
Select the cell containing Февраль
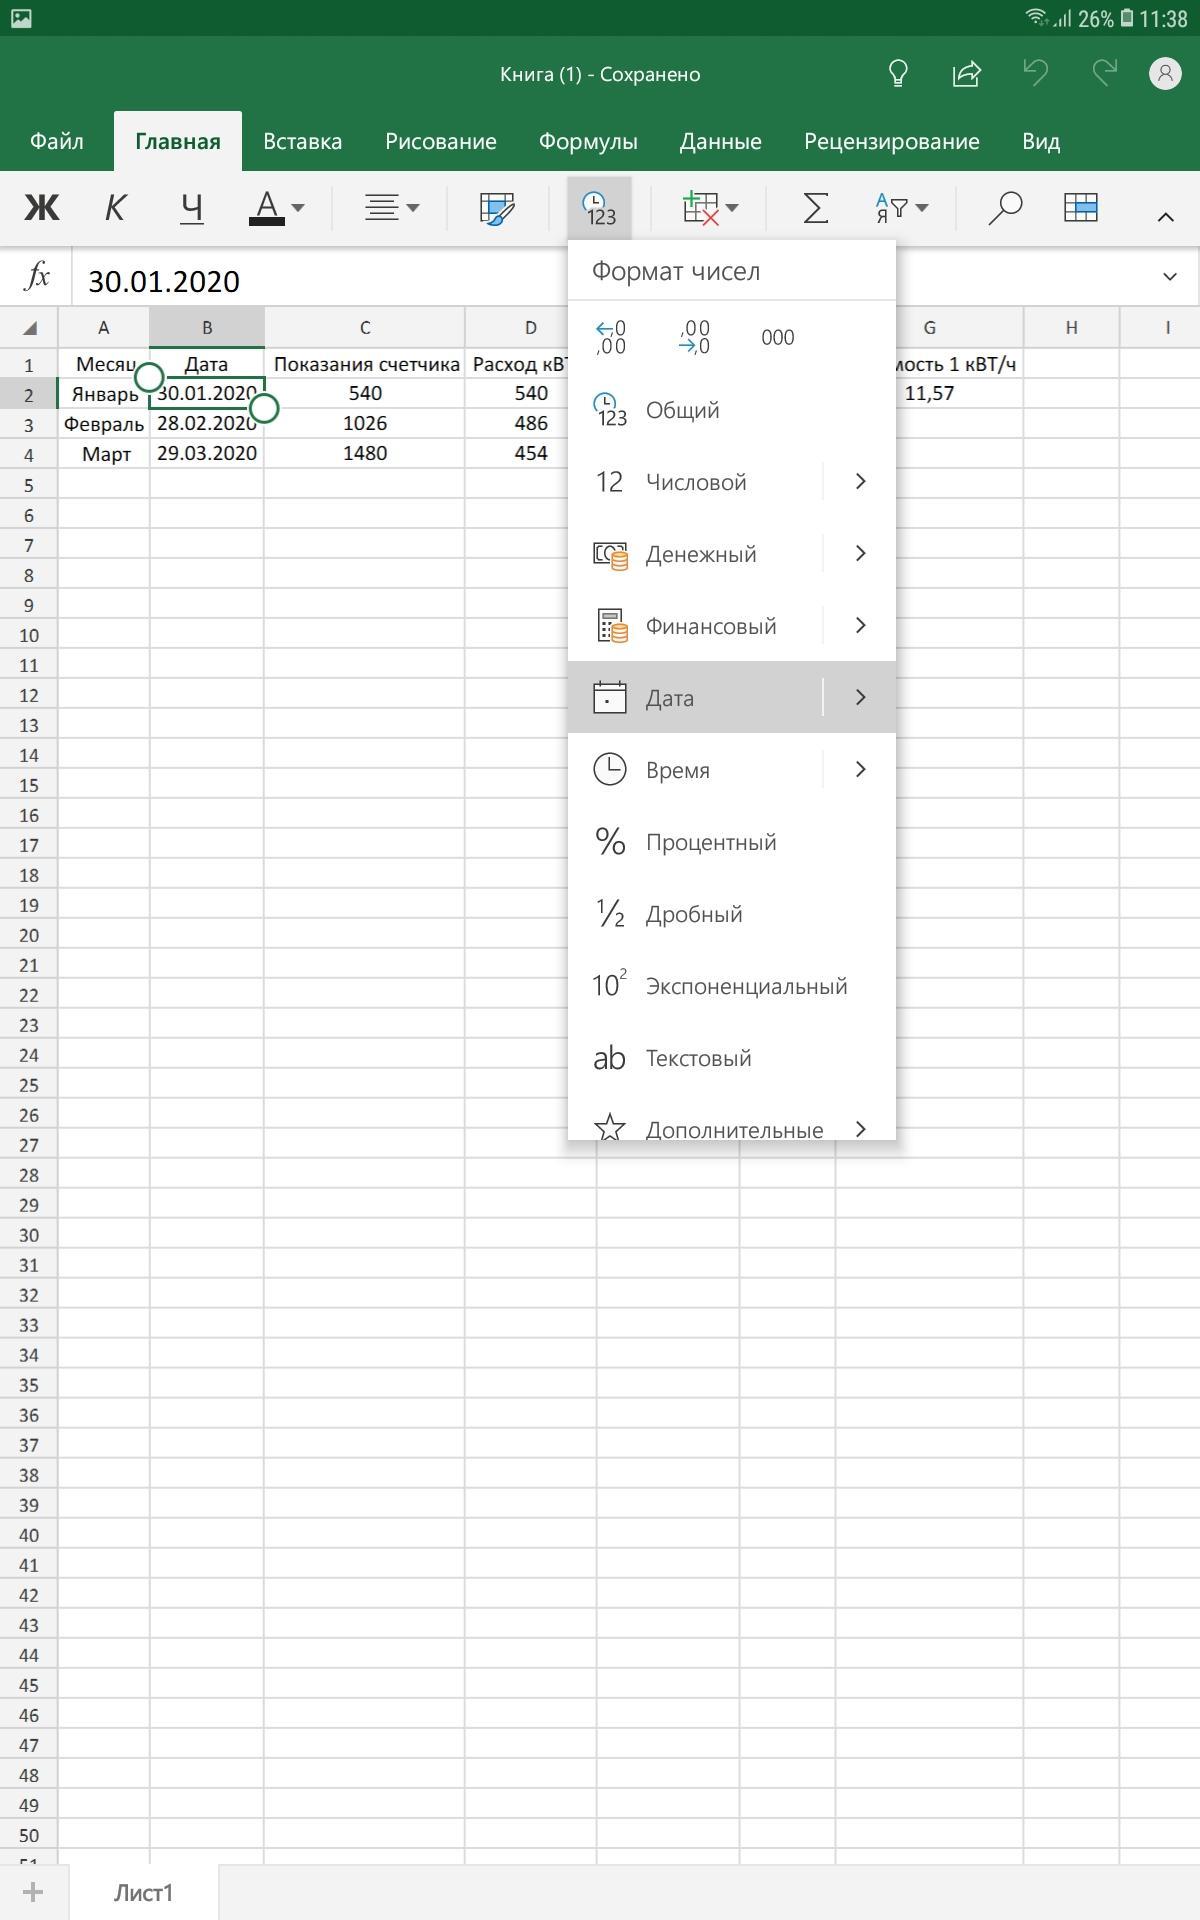[104, 423]
